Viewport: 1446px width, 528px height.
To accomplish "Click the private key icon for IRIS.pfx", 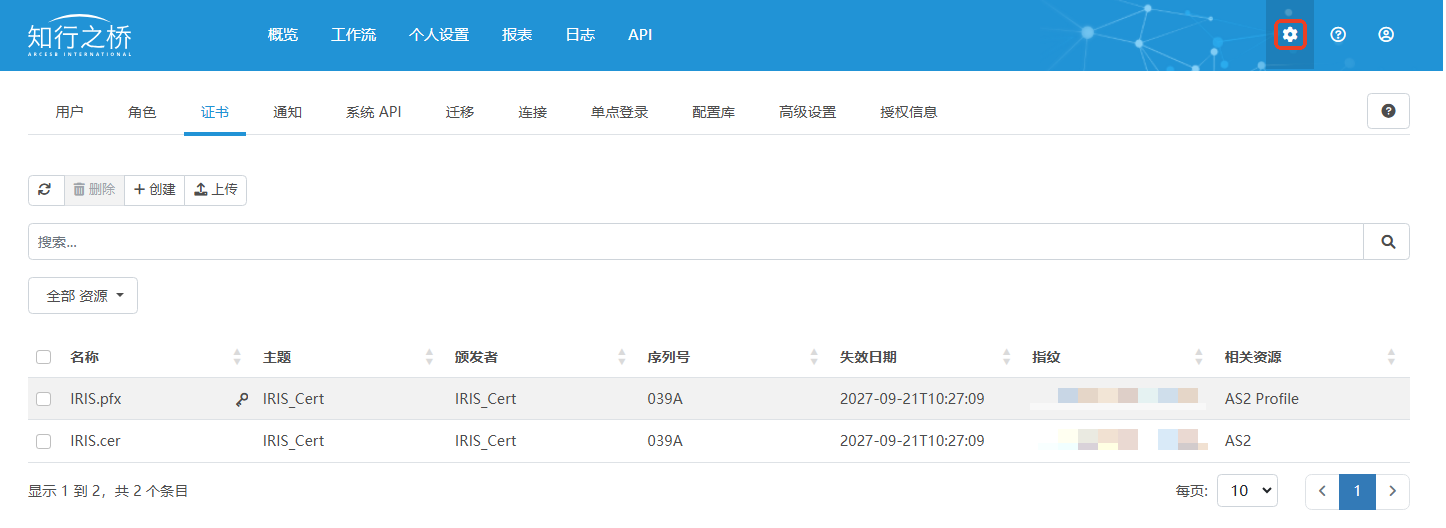I will [x=242, y=399].
